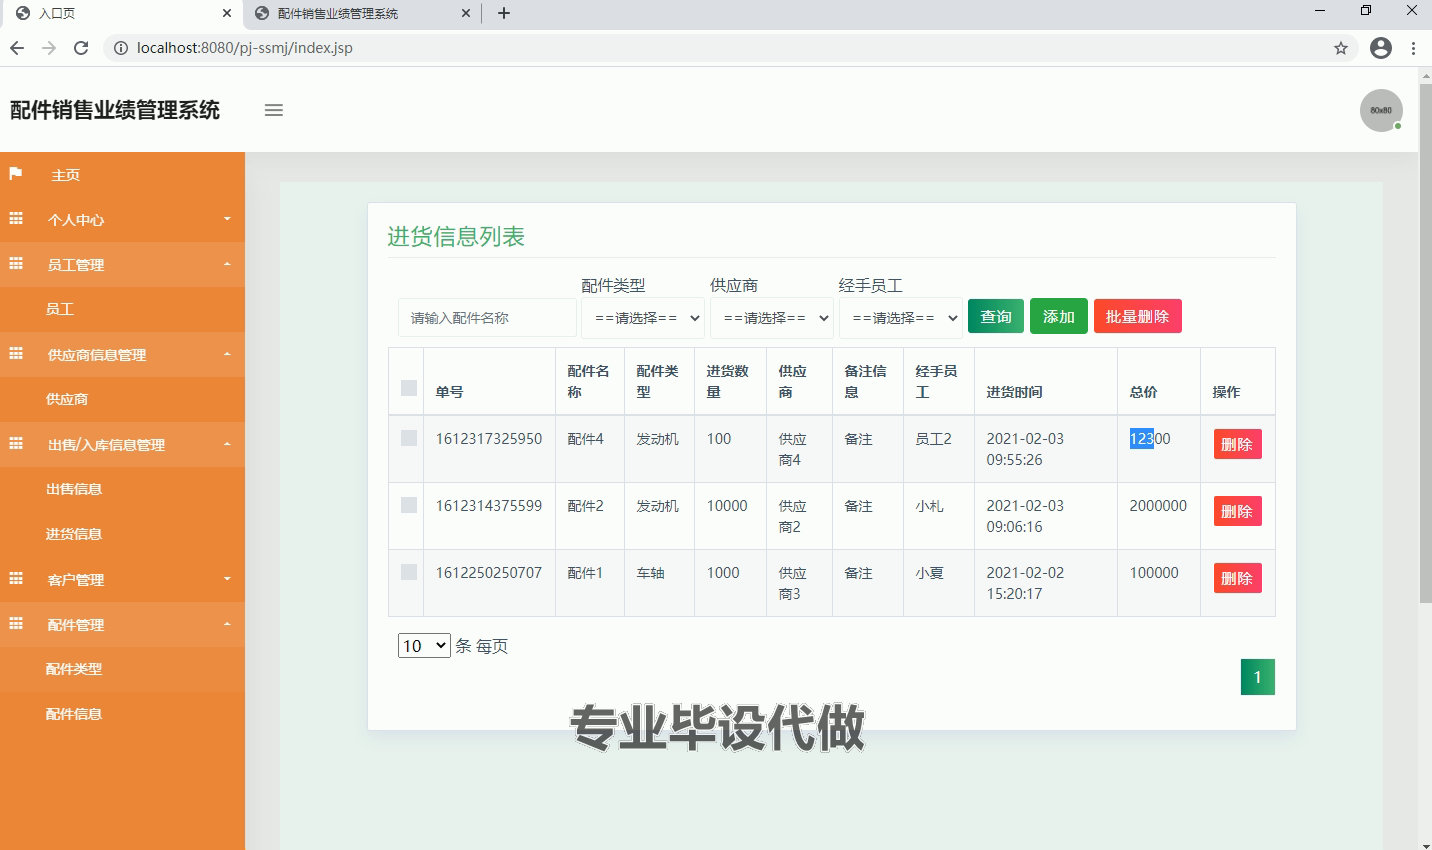Expand the 客户管理 sidebar menu
This screenshot has height=850, width=1432.
(x=122, y=579)
